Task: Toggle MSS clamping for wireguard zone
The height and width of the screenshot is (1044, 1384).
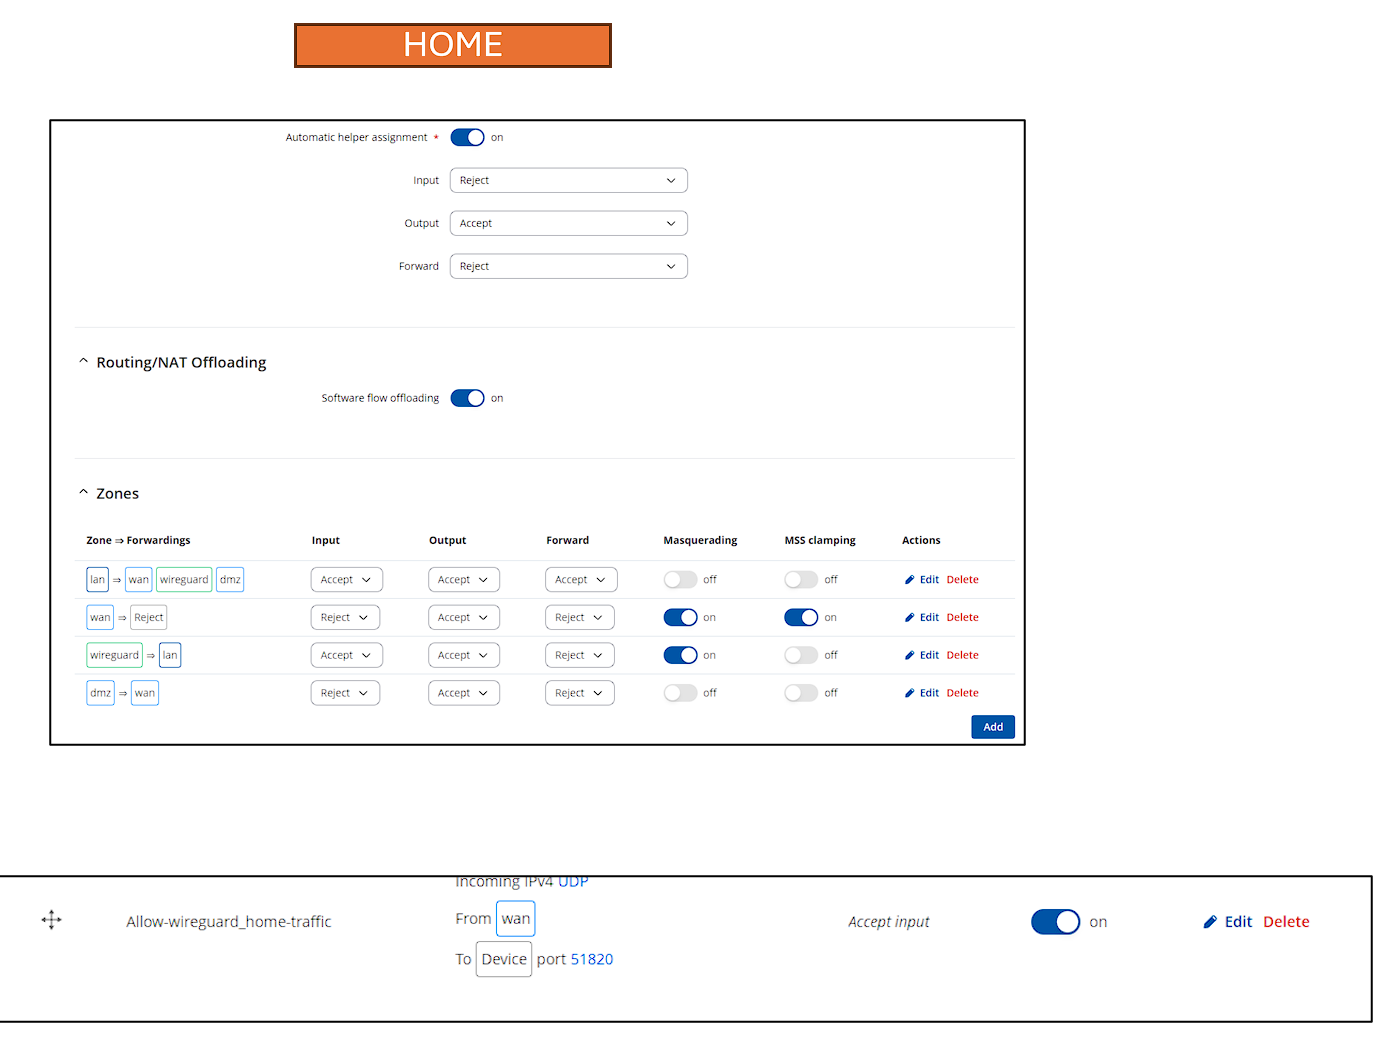Action: [x=801, y=656]
